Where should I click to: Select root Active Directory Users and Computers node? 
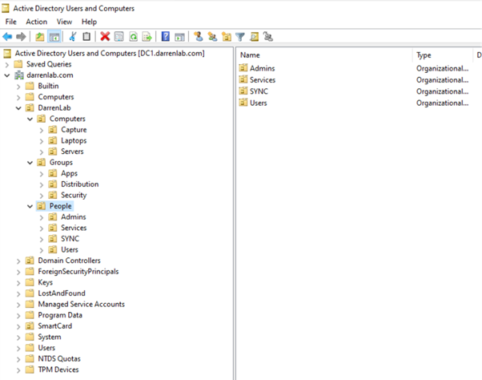pyautogui.click(x=109, y=53)
